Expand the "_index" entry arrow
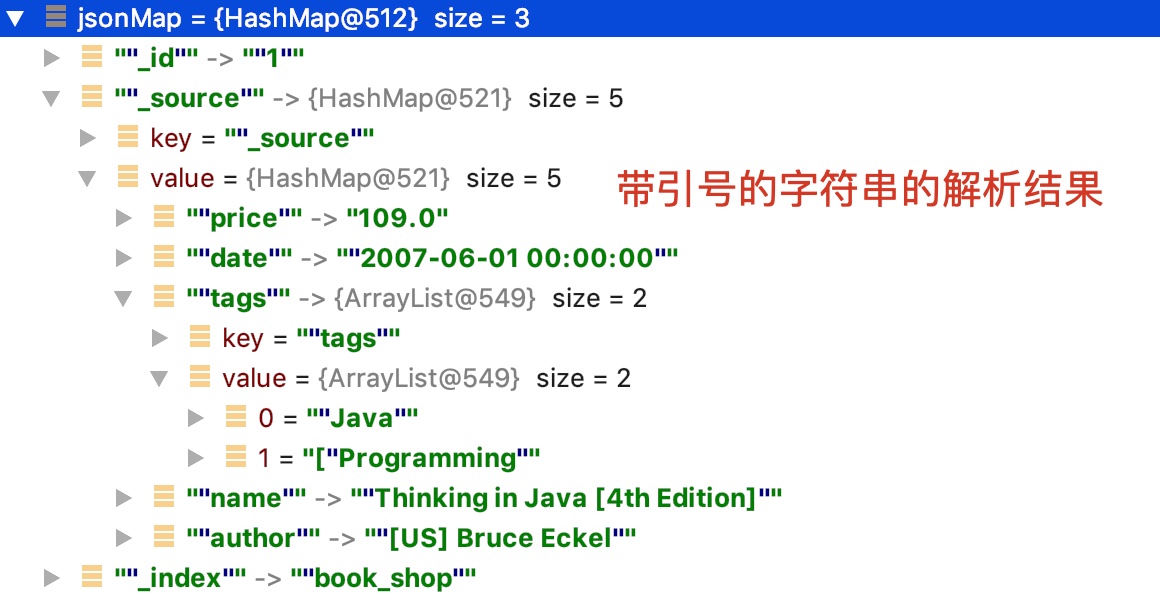The image size is (1160, 604). 51,578
